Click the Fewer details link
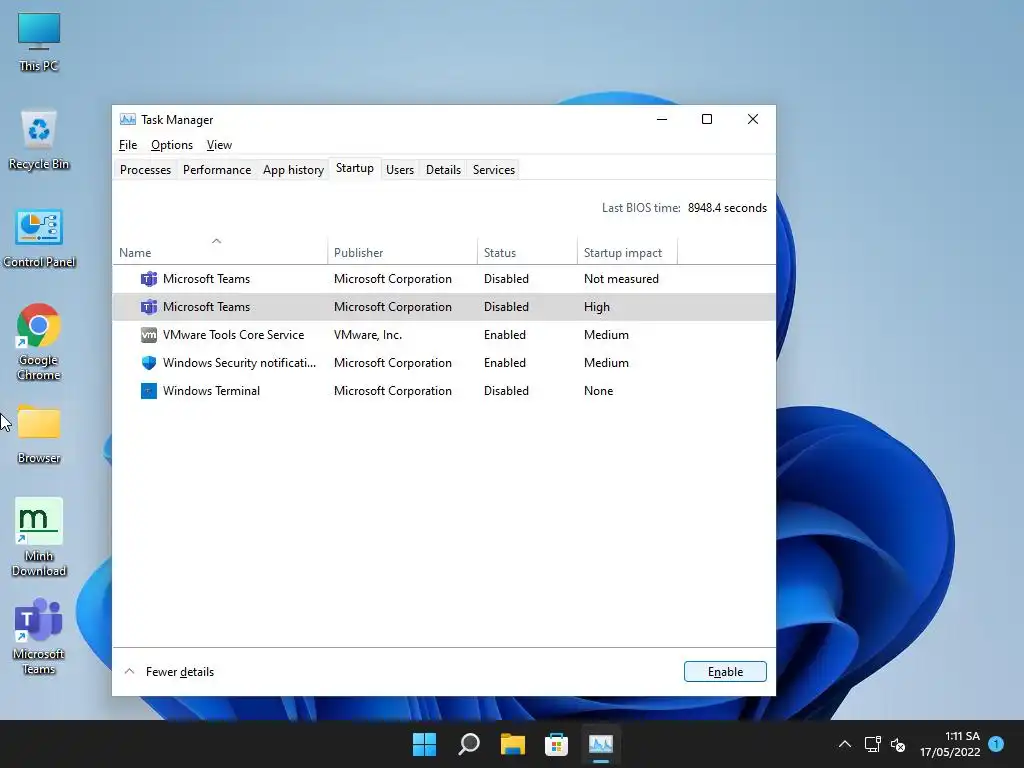This screenshot has width=1024, height=768. pos(180,672)
